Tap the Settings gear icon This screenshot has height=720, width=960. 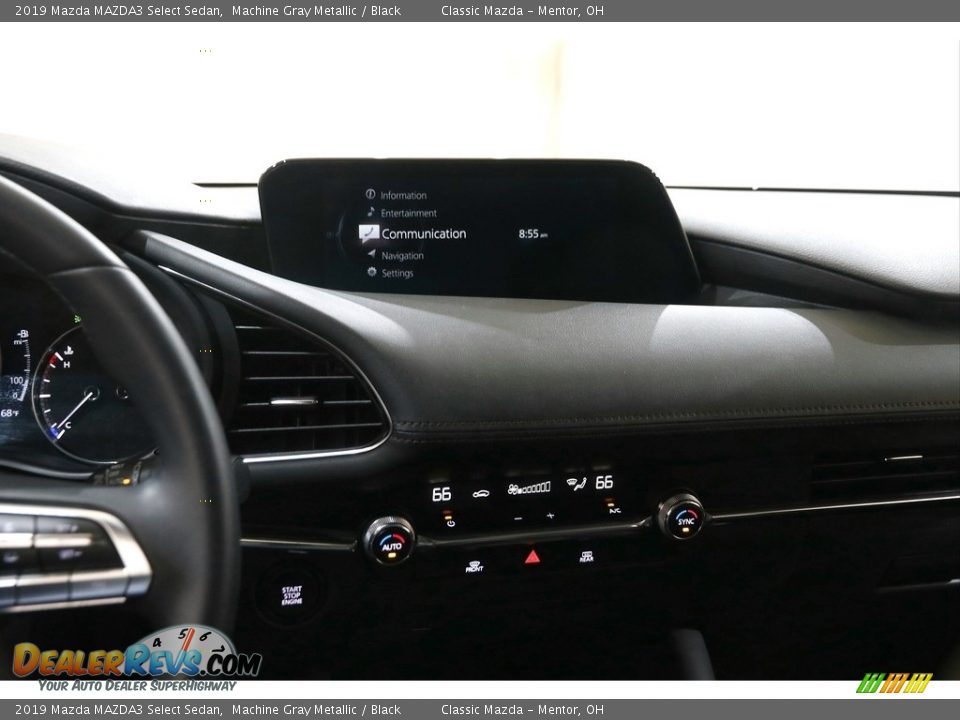click(372, 271)
